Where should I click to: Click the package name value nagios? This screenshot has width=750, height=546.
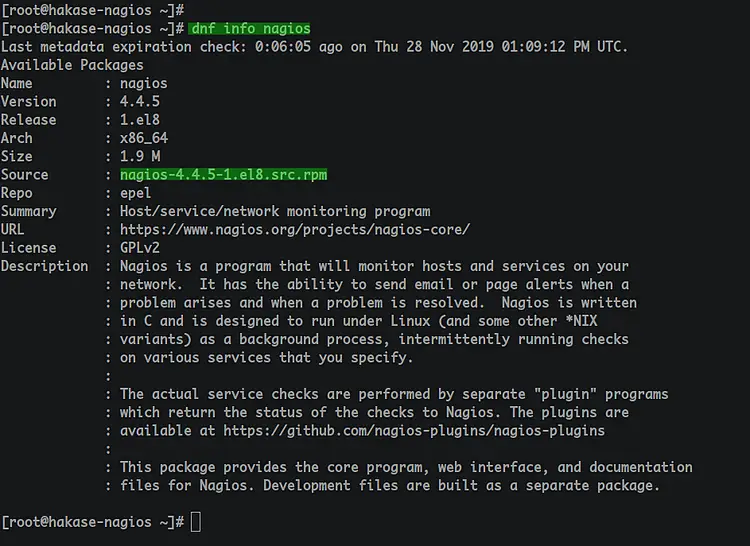(x=143, y=84)
